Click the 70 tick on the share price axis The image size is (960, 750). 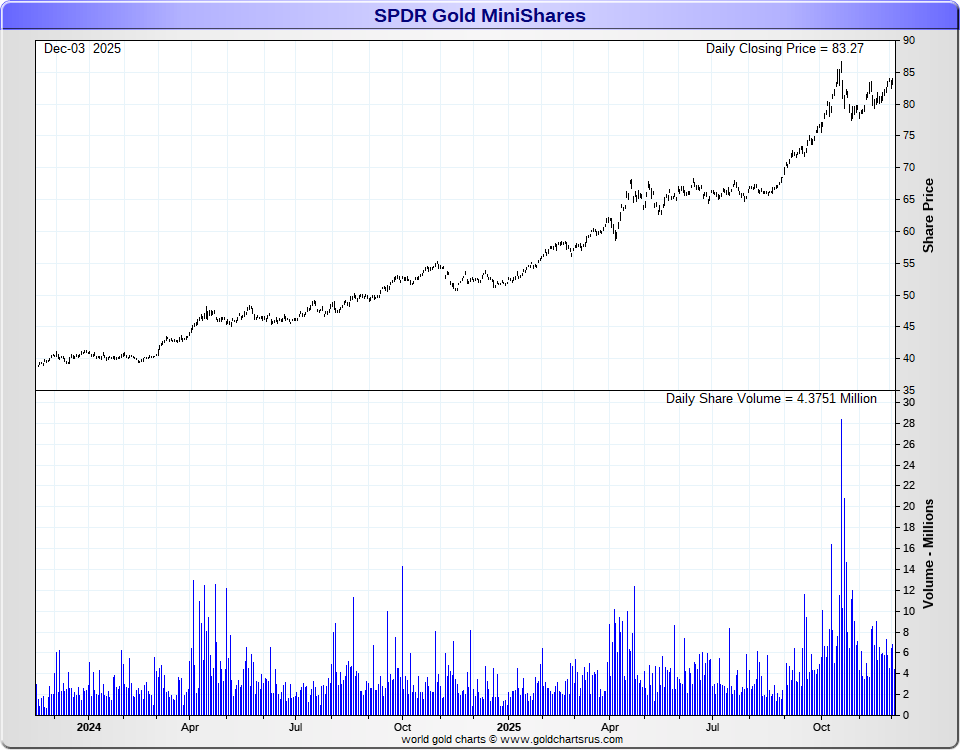pyautogui.click(x=909, y=168)
